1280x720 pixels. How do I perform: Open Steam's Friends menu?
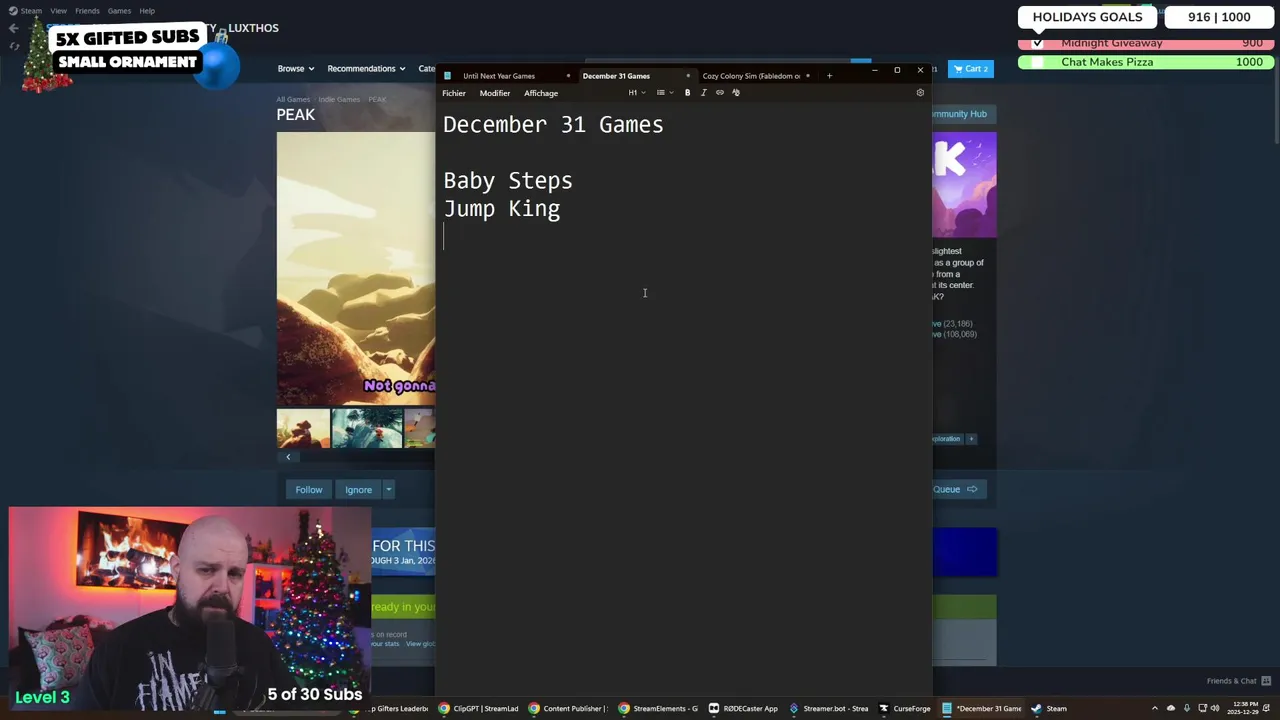click(87, 11)
